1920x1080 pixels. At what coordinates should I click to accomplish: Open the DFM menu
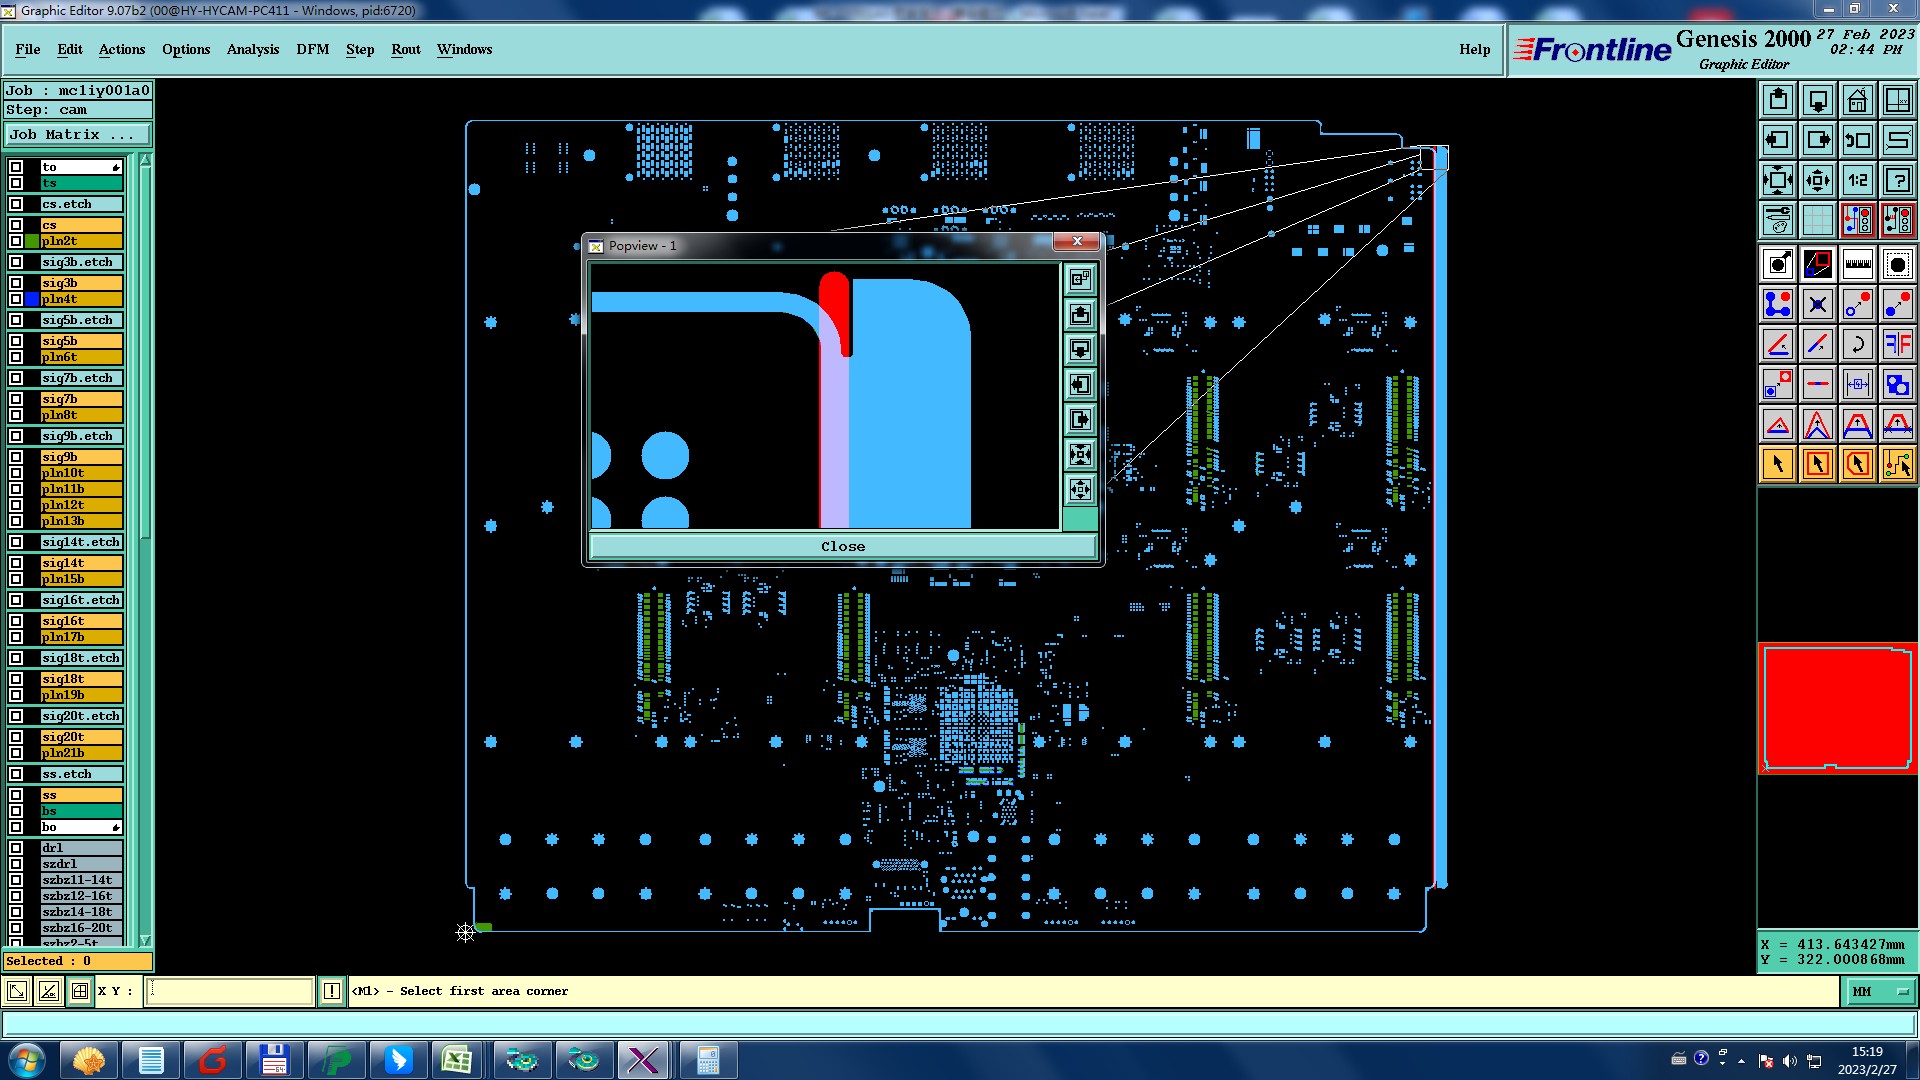313,49
